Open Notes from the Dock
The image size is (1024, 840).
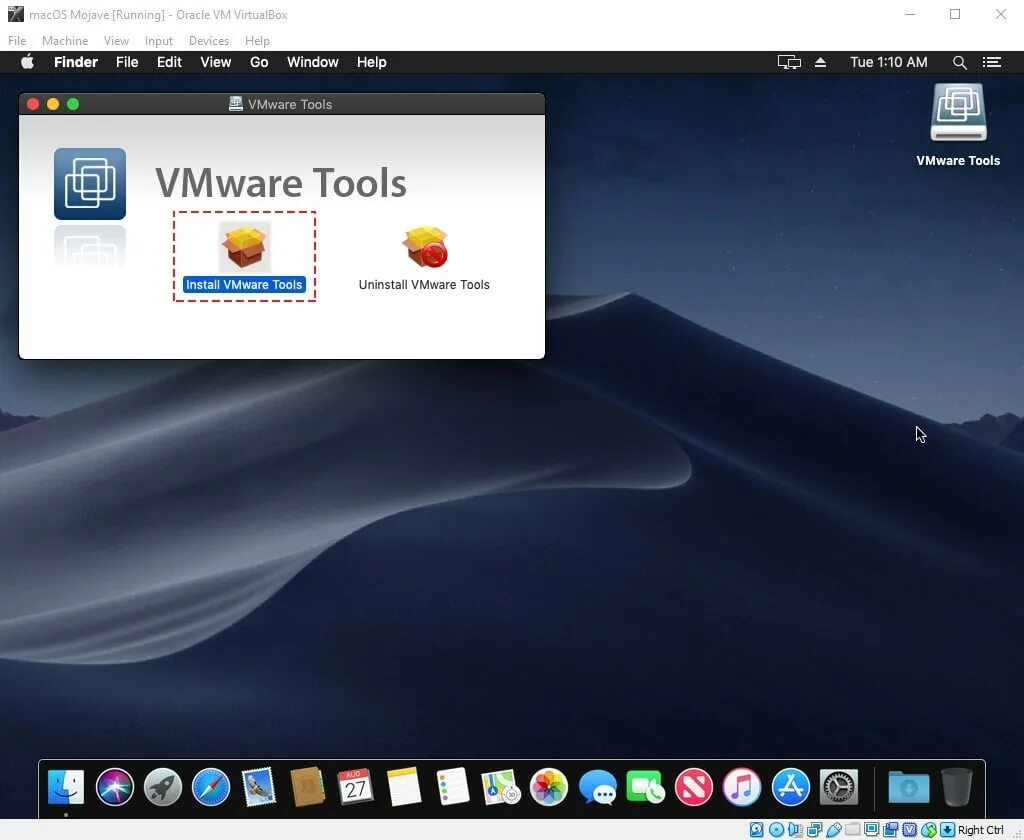[404, 786]
